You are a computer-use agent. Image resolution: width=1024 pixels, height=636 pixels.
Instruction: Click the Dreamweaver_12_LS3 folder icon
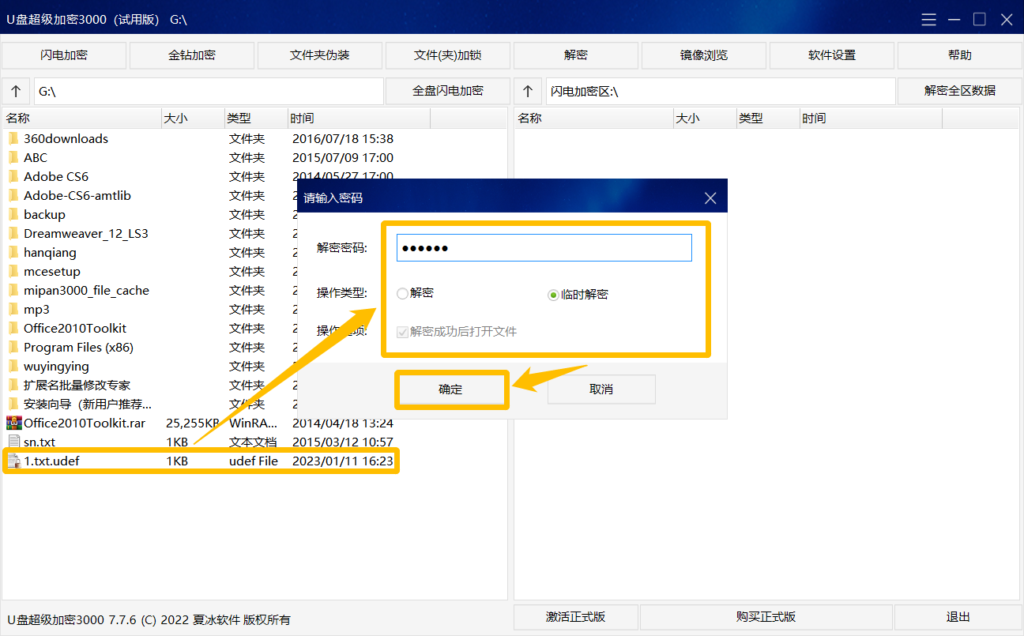pos(13,233)
